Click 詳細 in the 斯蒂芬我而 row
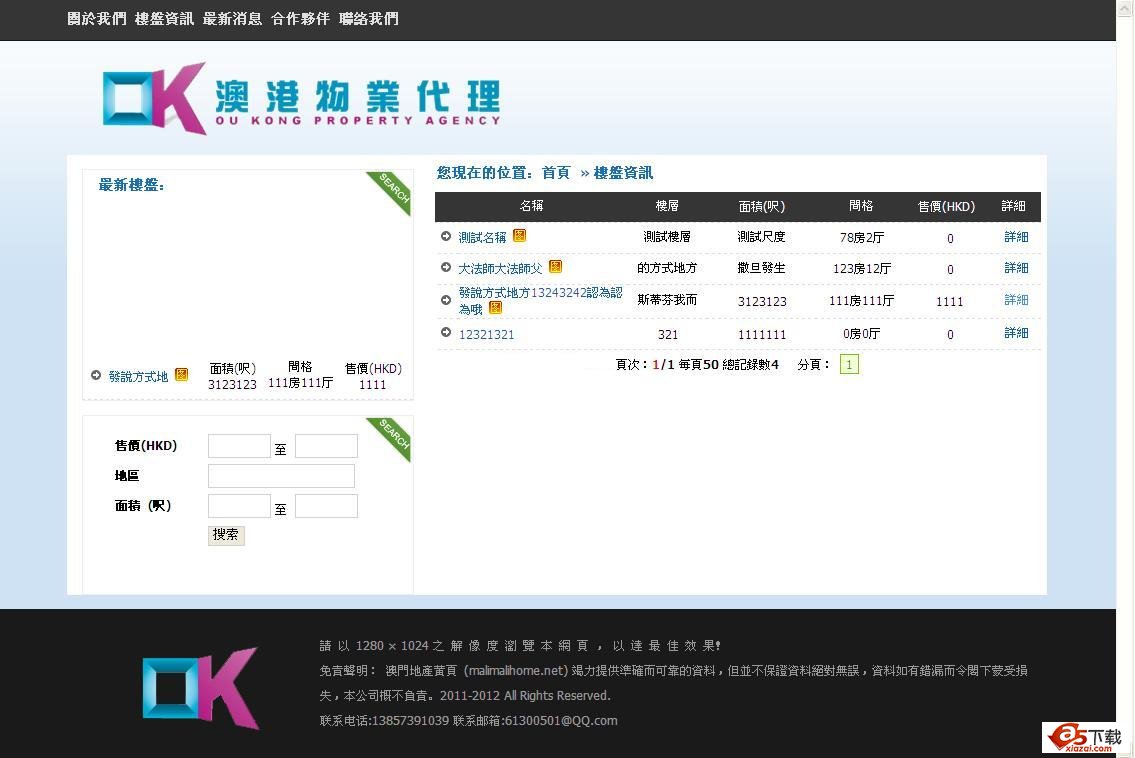 [x=1016, y=300]
